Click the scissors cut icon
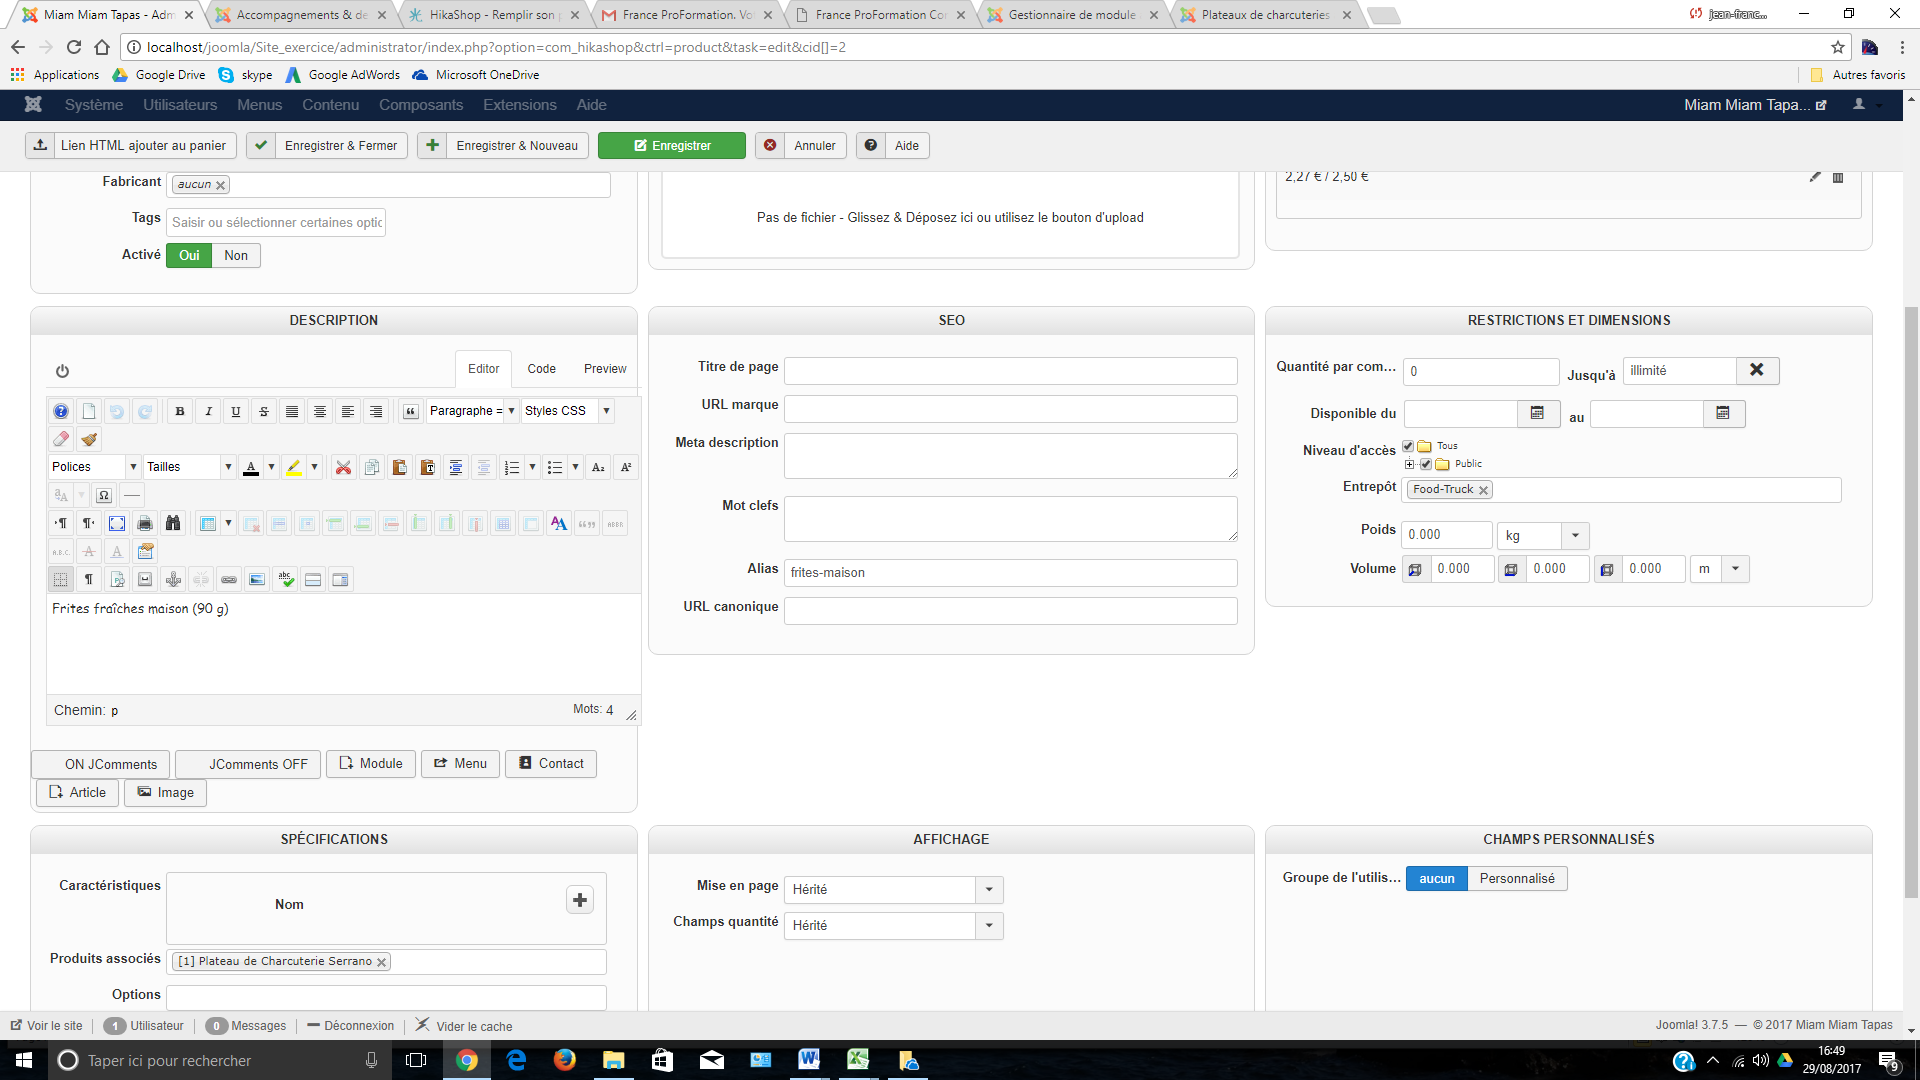 (x=343, y=467)
